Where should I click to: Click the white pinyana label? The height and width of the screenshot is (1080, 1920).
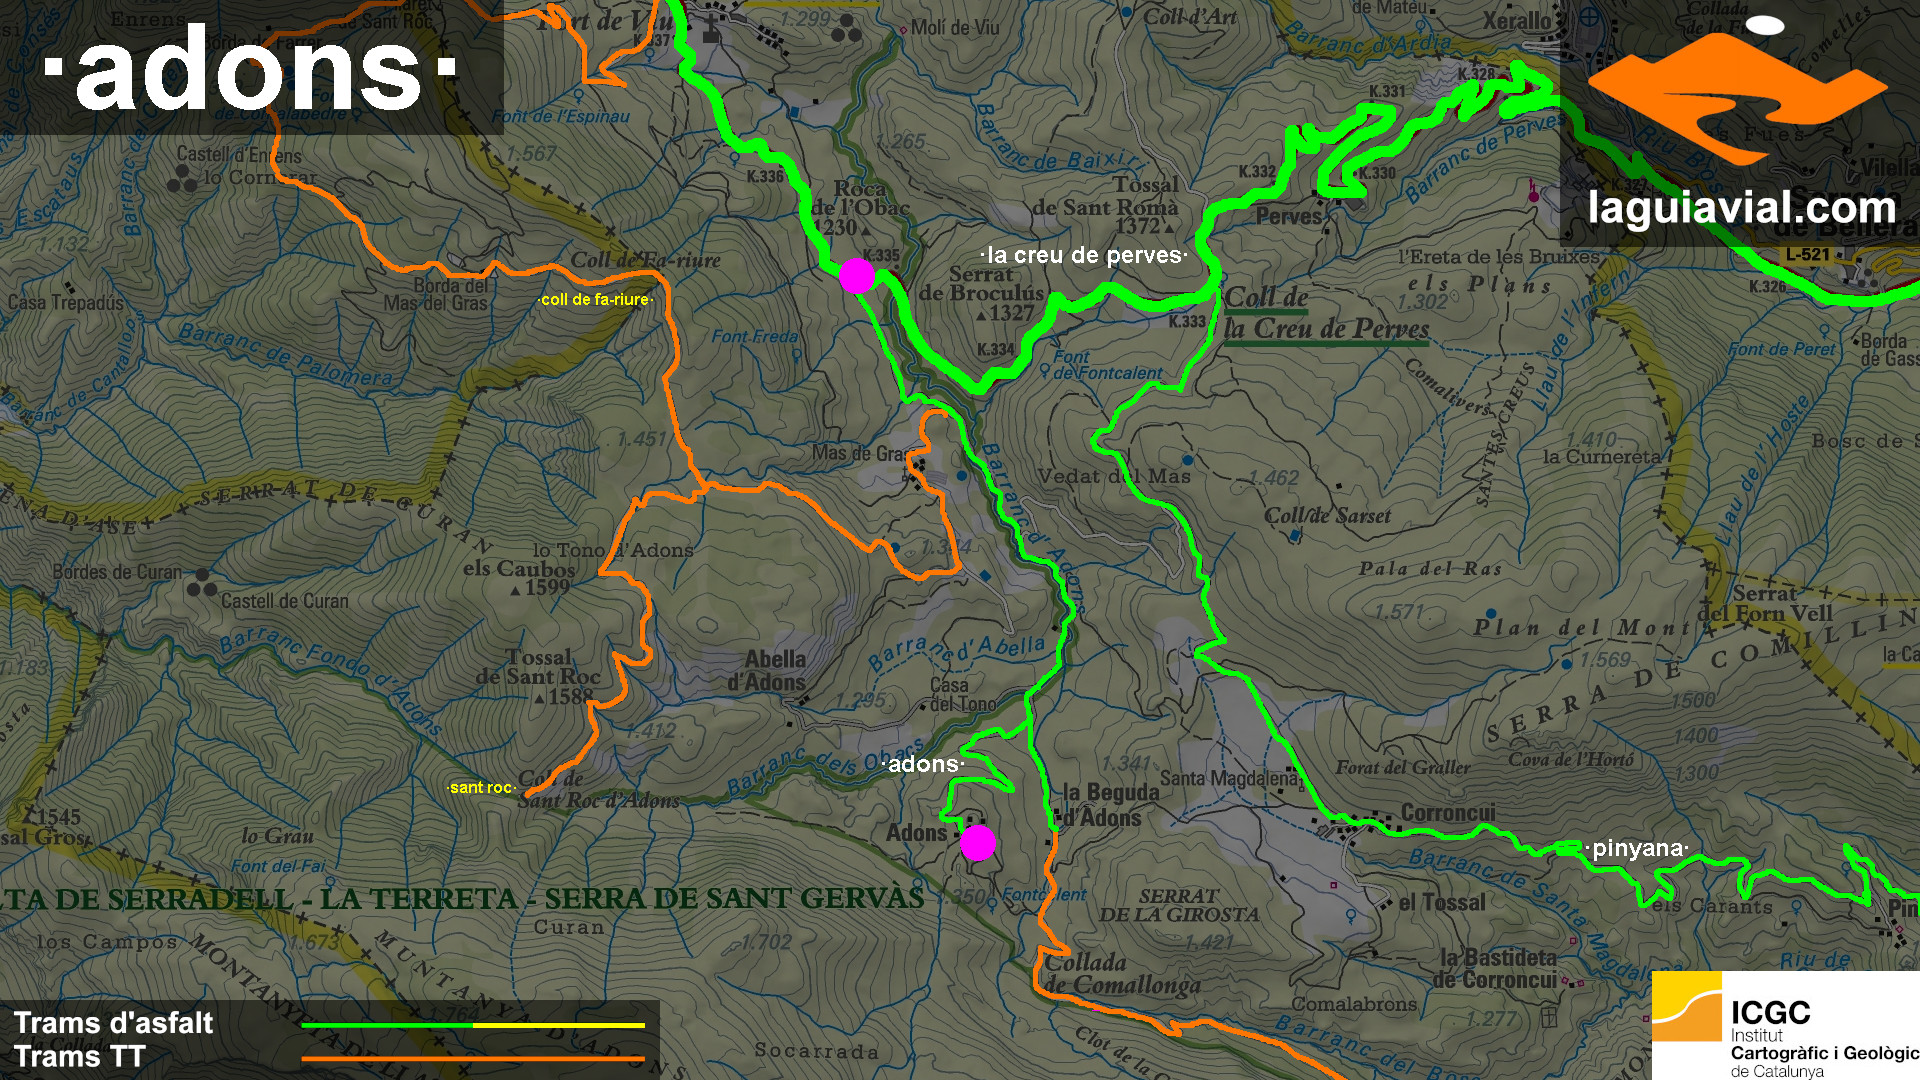[x=1637, y=849]
